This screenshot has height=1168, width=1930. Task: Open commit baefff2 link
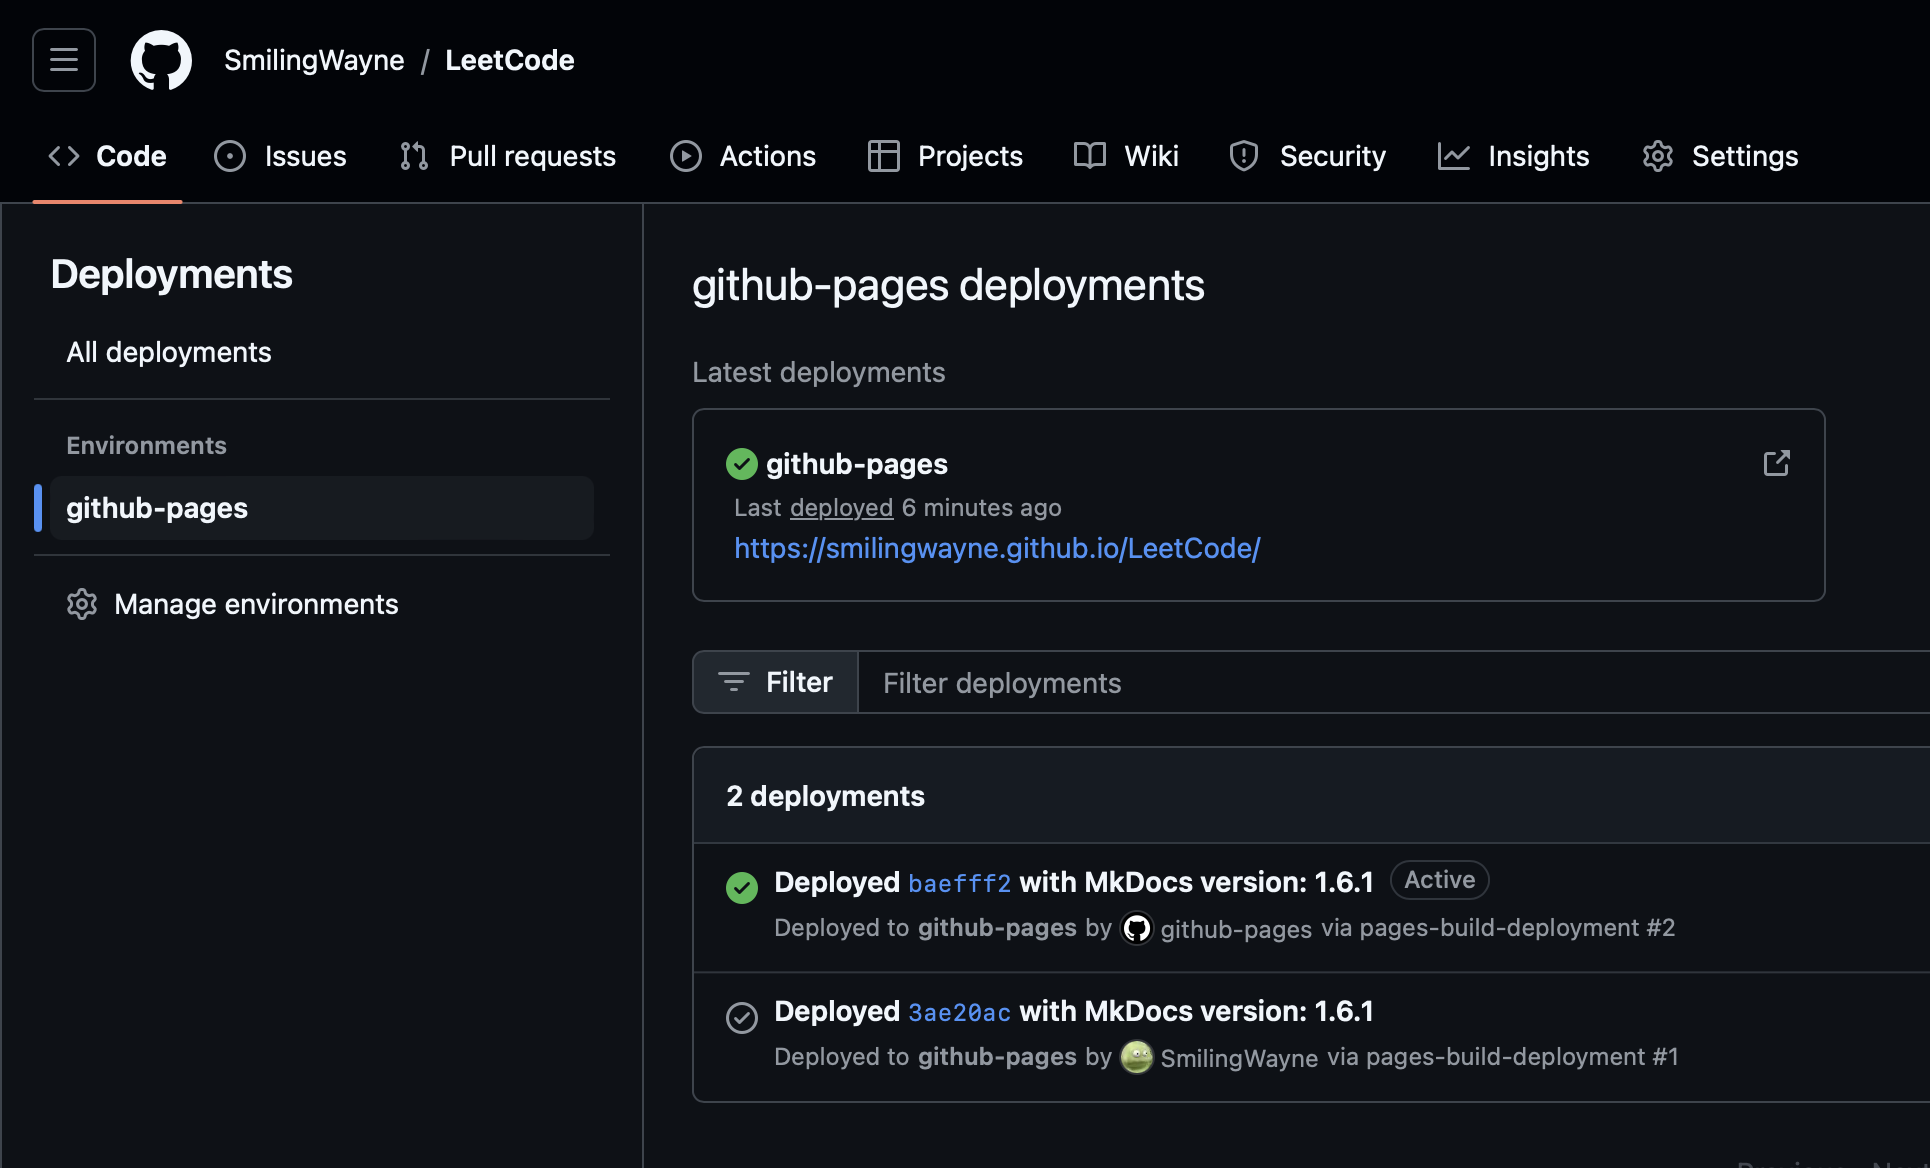click(960, 884)
